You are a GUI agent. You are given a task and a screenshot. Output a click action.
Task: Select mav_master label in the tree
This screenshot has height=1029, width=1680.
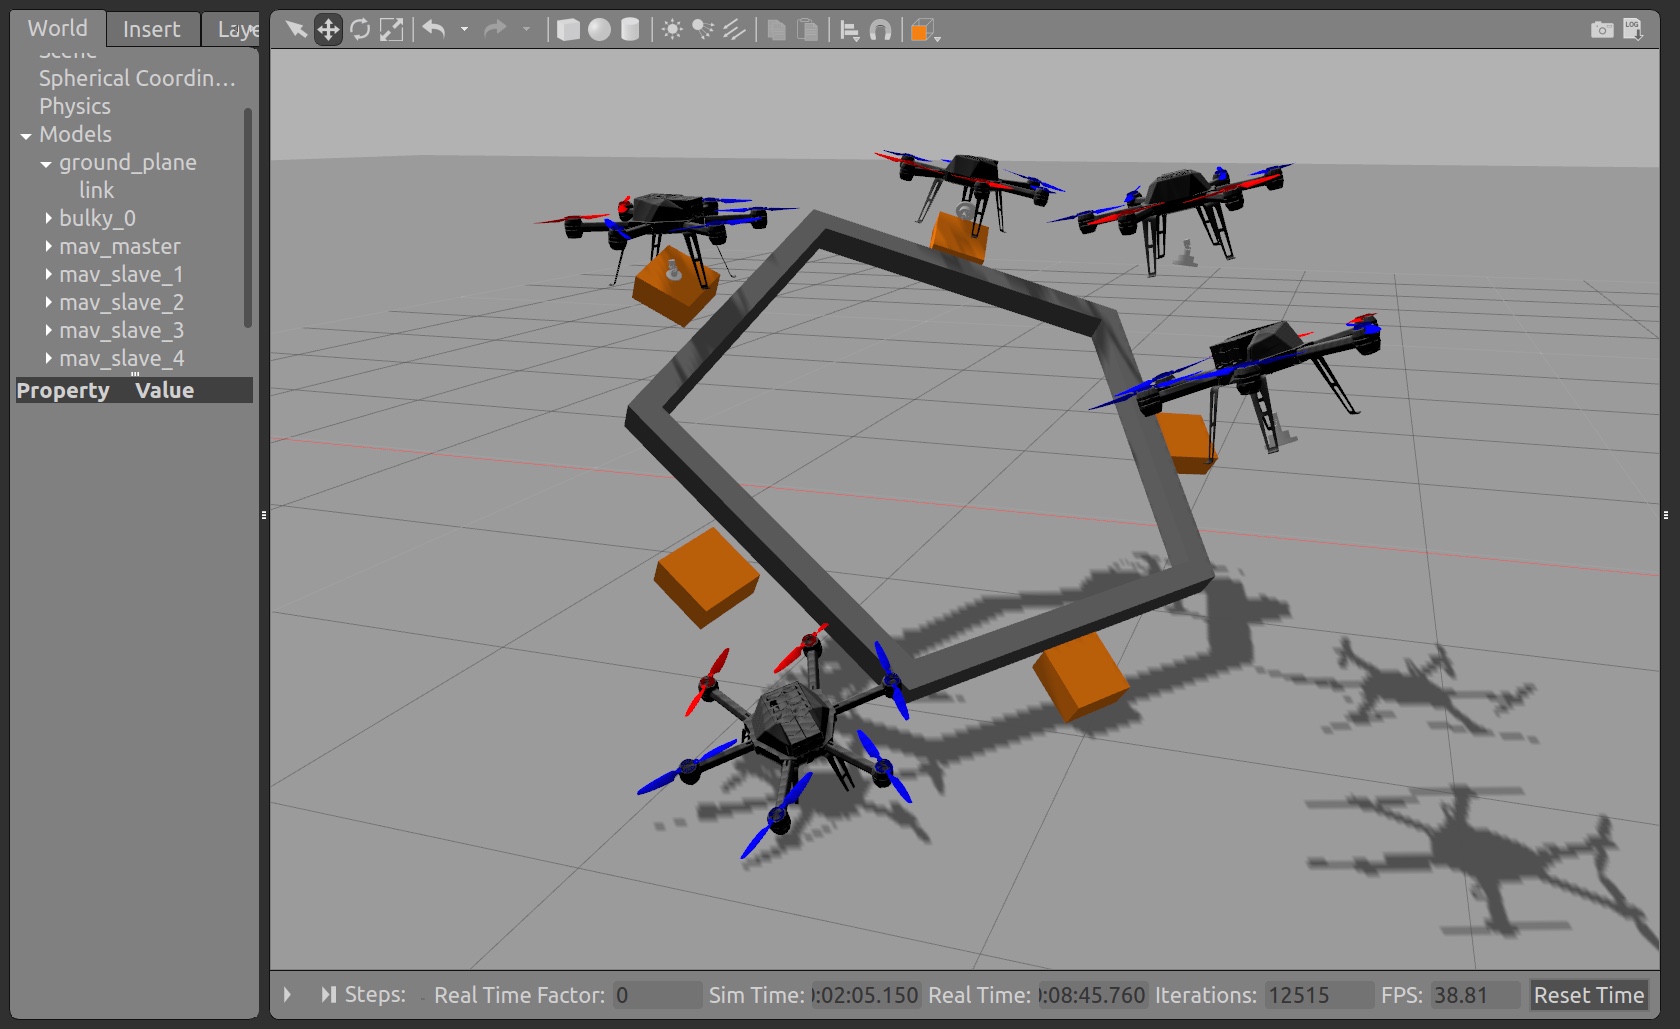[x=120, y=246]
